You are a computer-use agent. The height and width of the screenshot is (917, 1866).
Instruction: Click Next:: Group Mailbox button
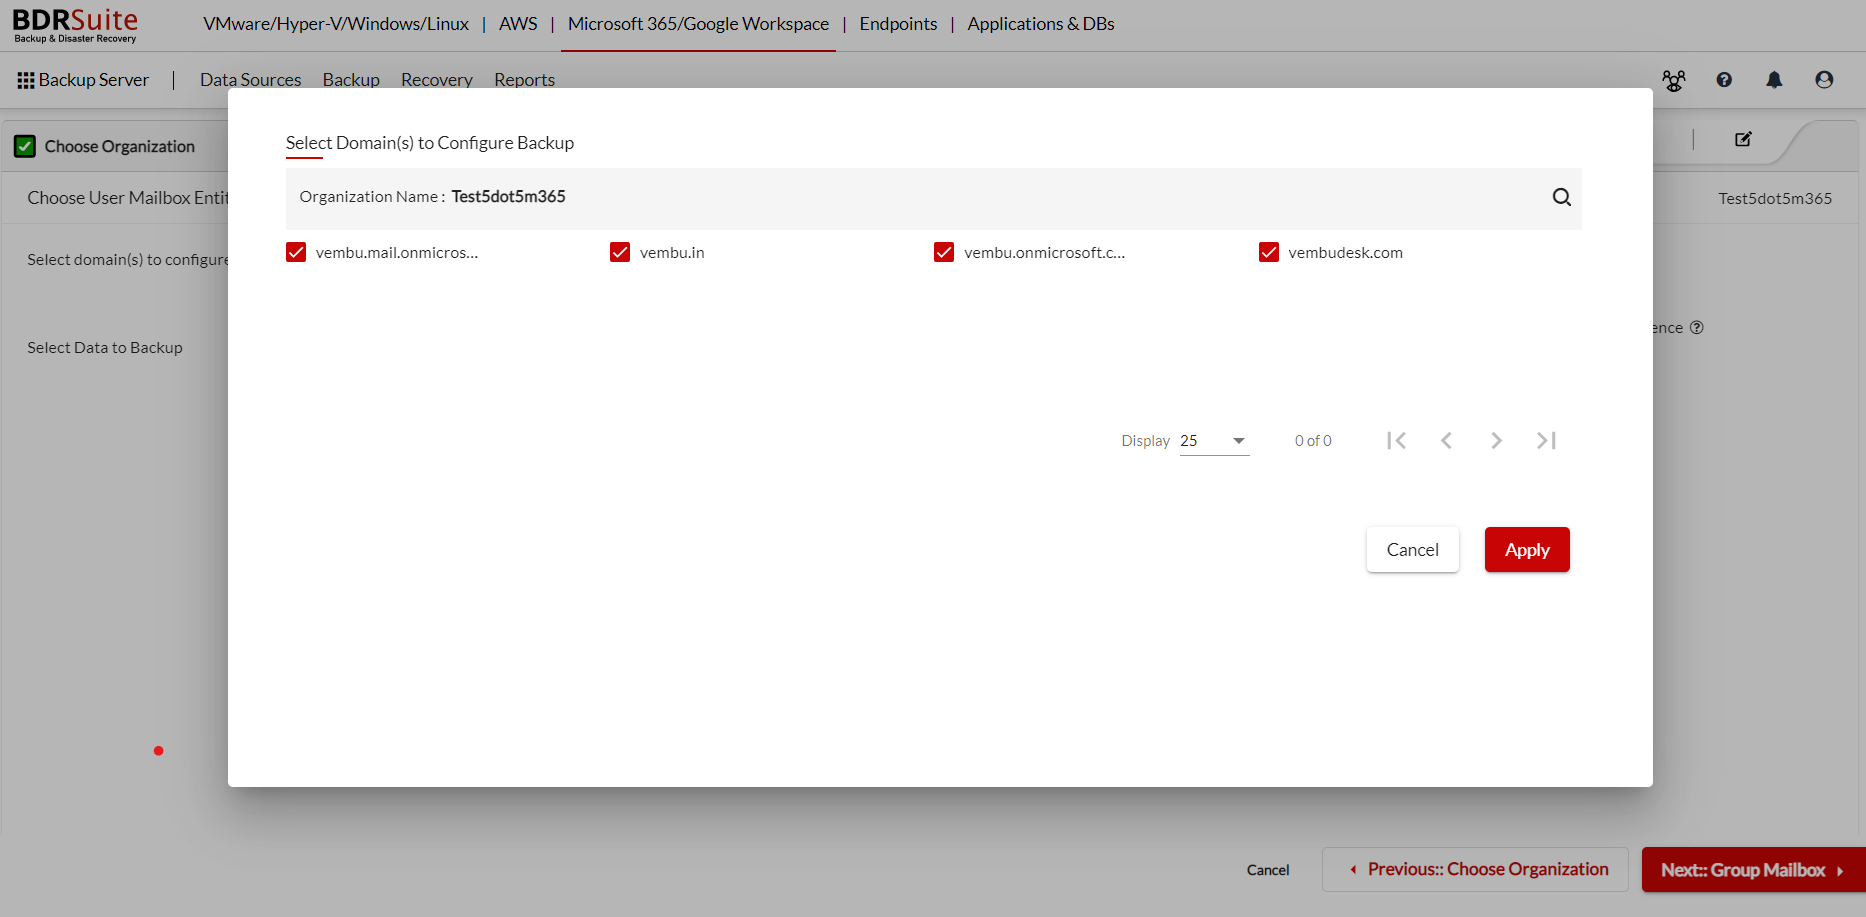pos(1753,870)
